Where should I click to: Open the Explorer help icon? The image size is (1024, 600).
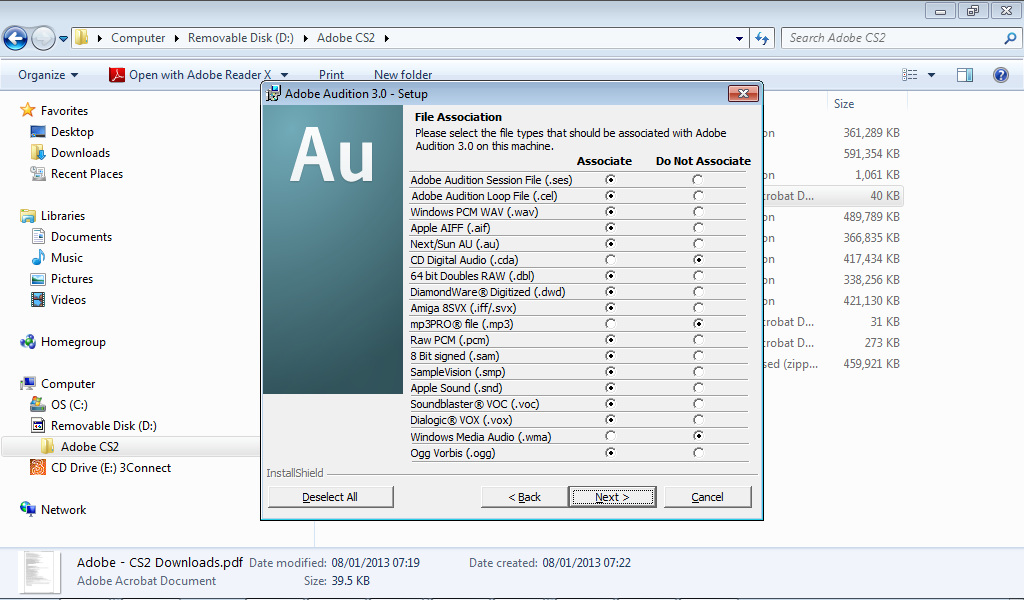point(1000,75)
